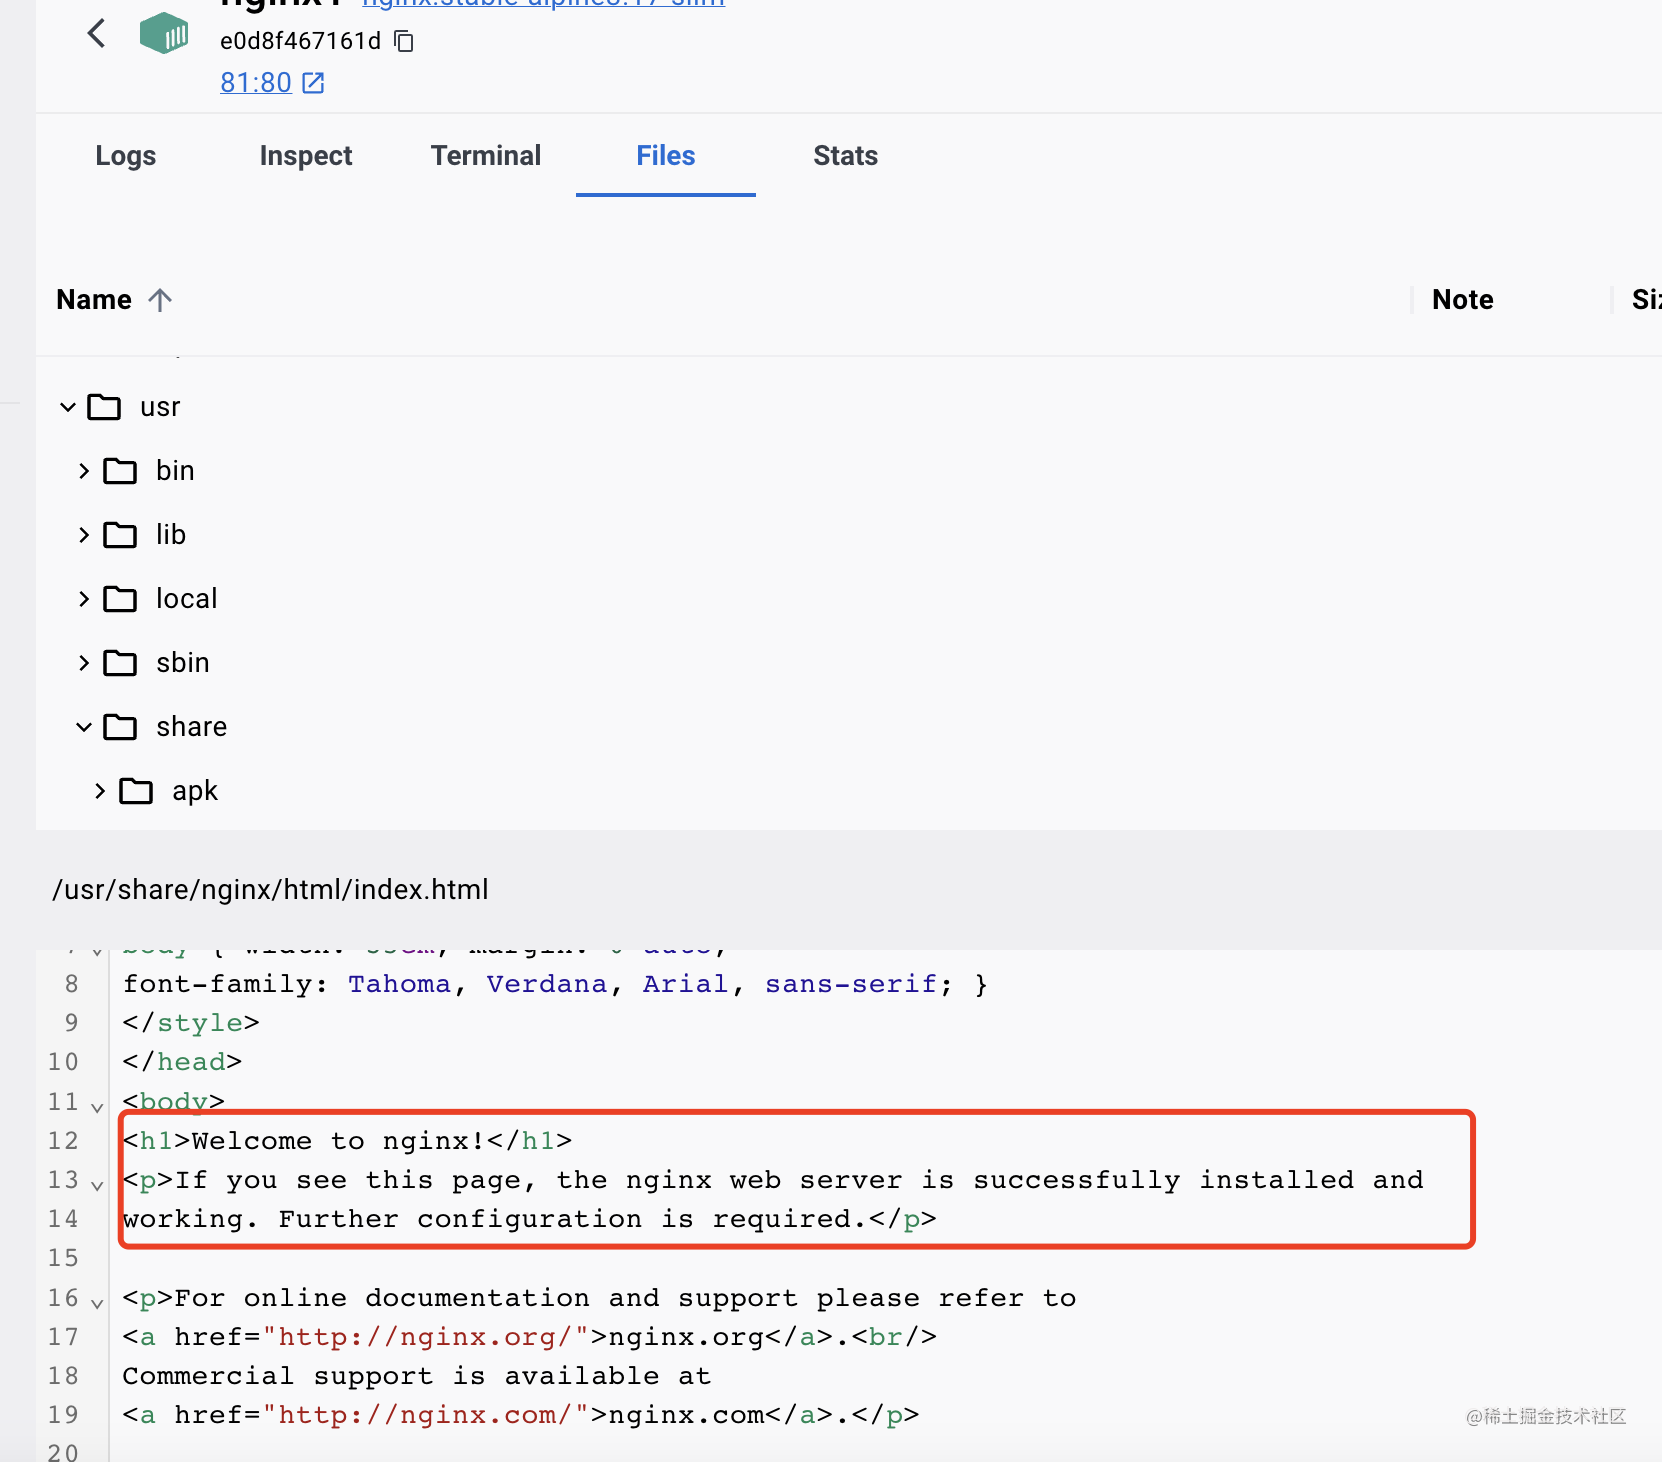Screen dimensions: 1662x1462
Task: Click the http://nginx.com/ href string
Action: (x=426, y=1415)
